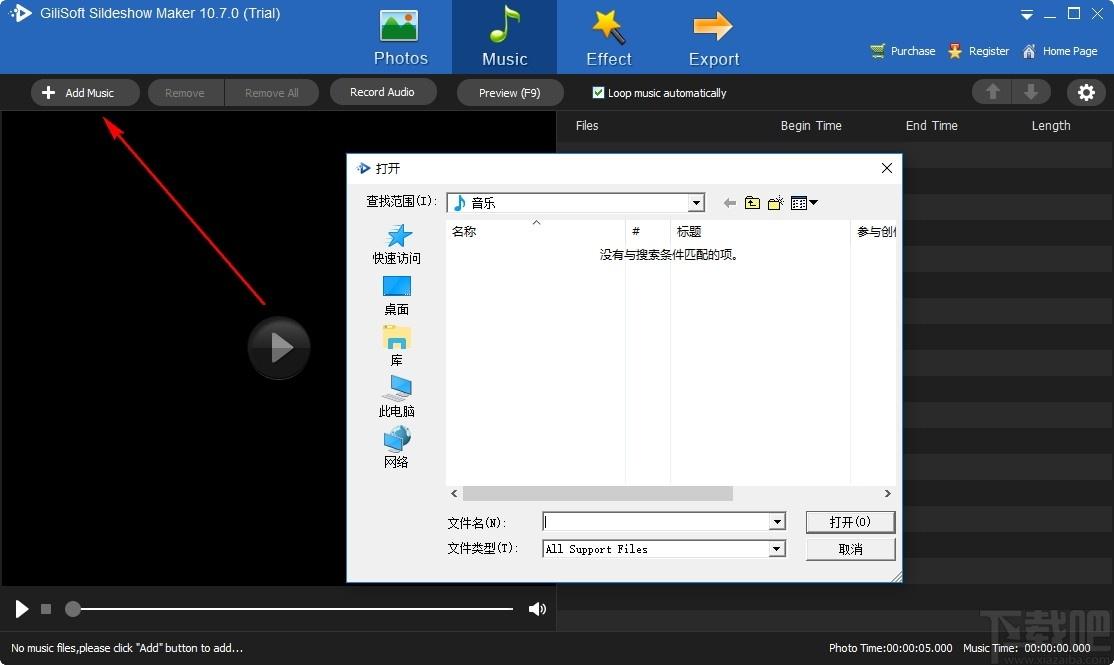The image size is (1114, 665).
Task: Open title bar dropdown menu arrow
Action: [x=1027, y=14]
